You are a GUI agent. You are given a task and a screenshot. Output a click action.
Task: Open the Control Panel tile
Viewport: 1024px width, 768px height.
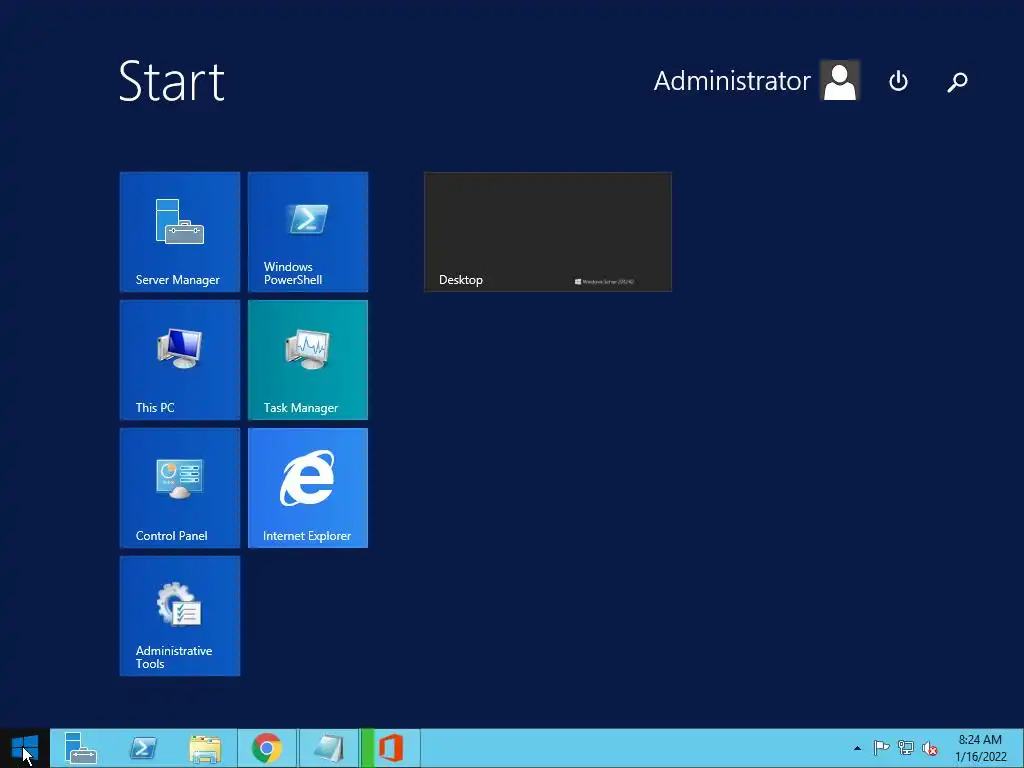click(x=180, y=488)
